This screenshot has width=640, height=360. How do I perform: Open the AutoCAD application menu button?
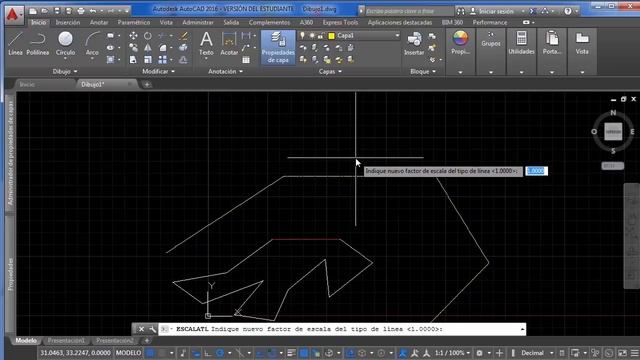coord(13,14)
